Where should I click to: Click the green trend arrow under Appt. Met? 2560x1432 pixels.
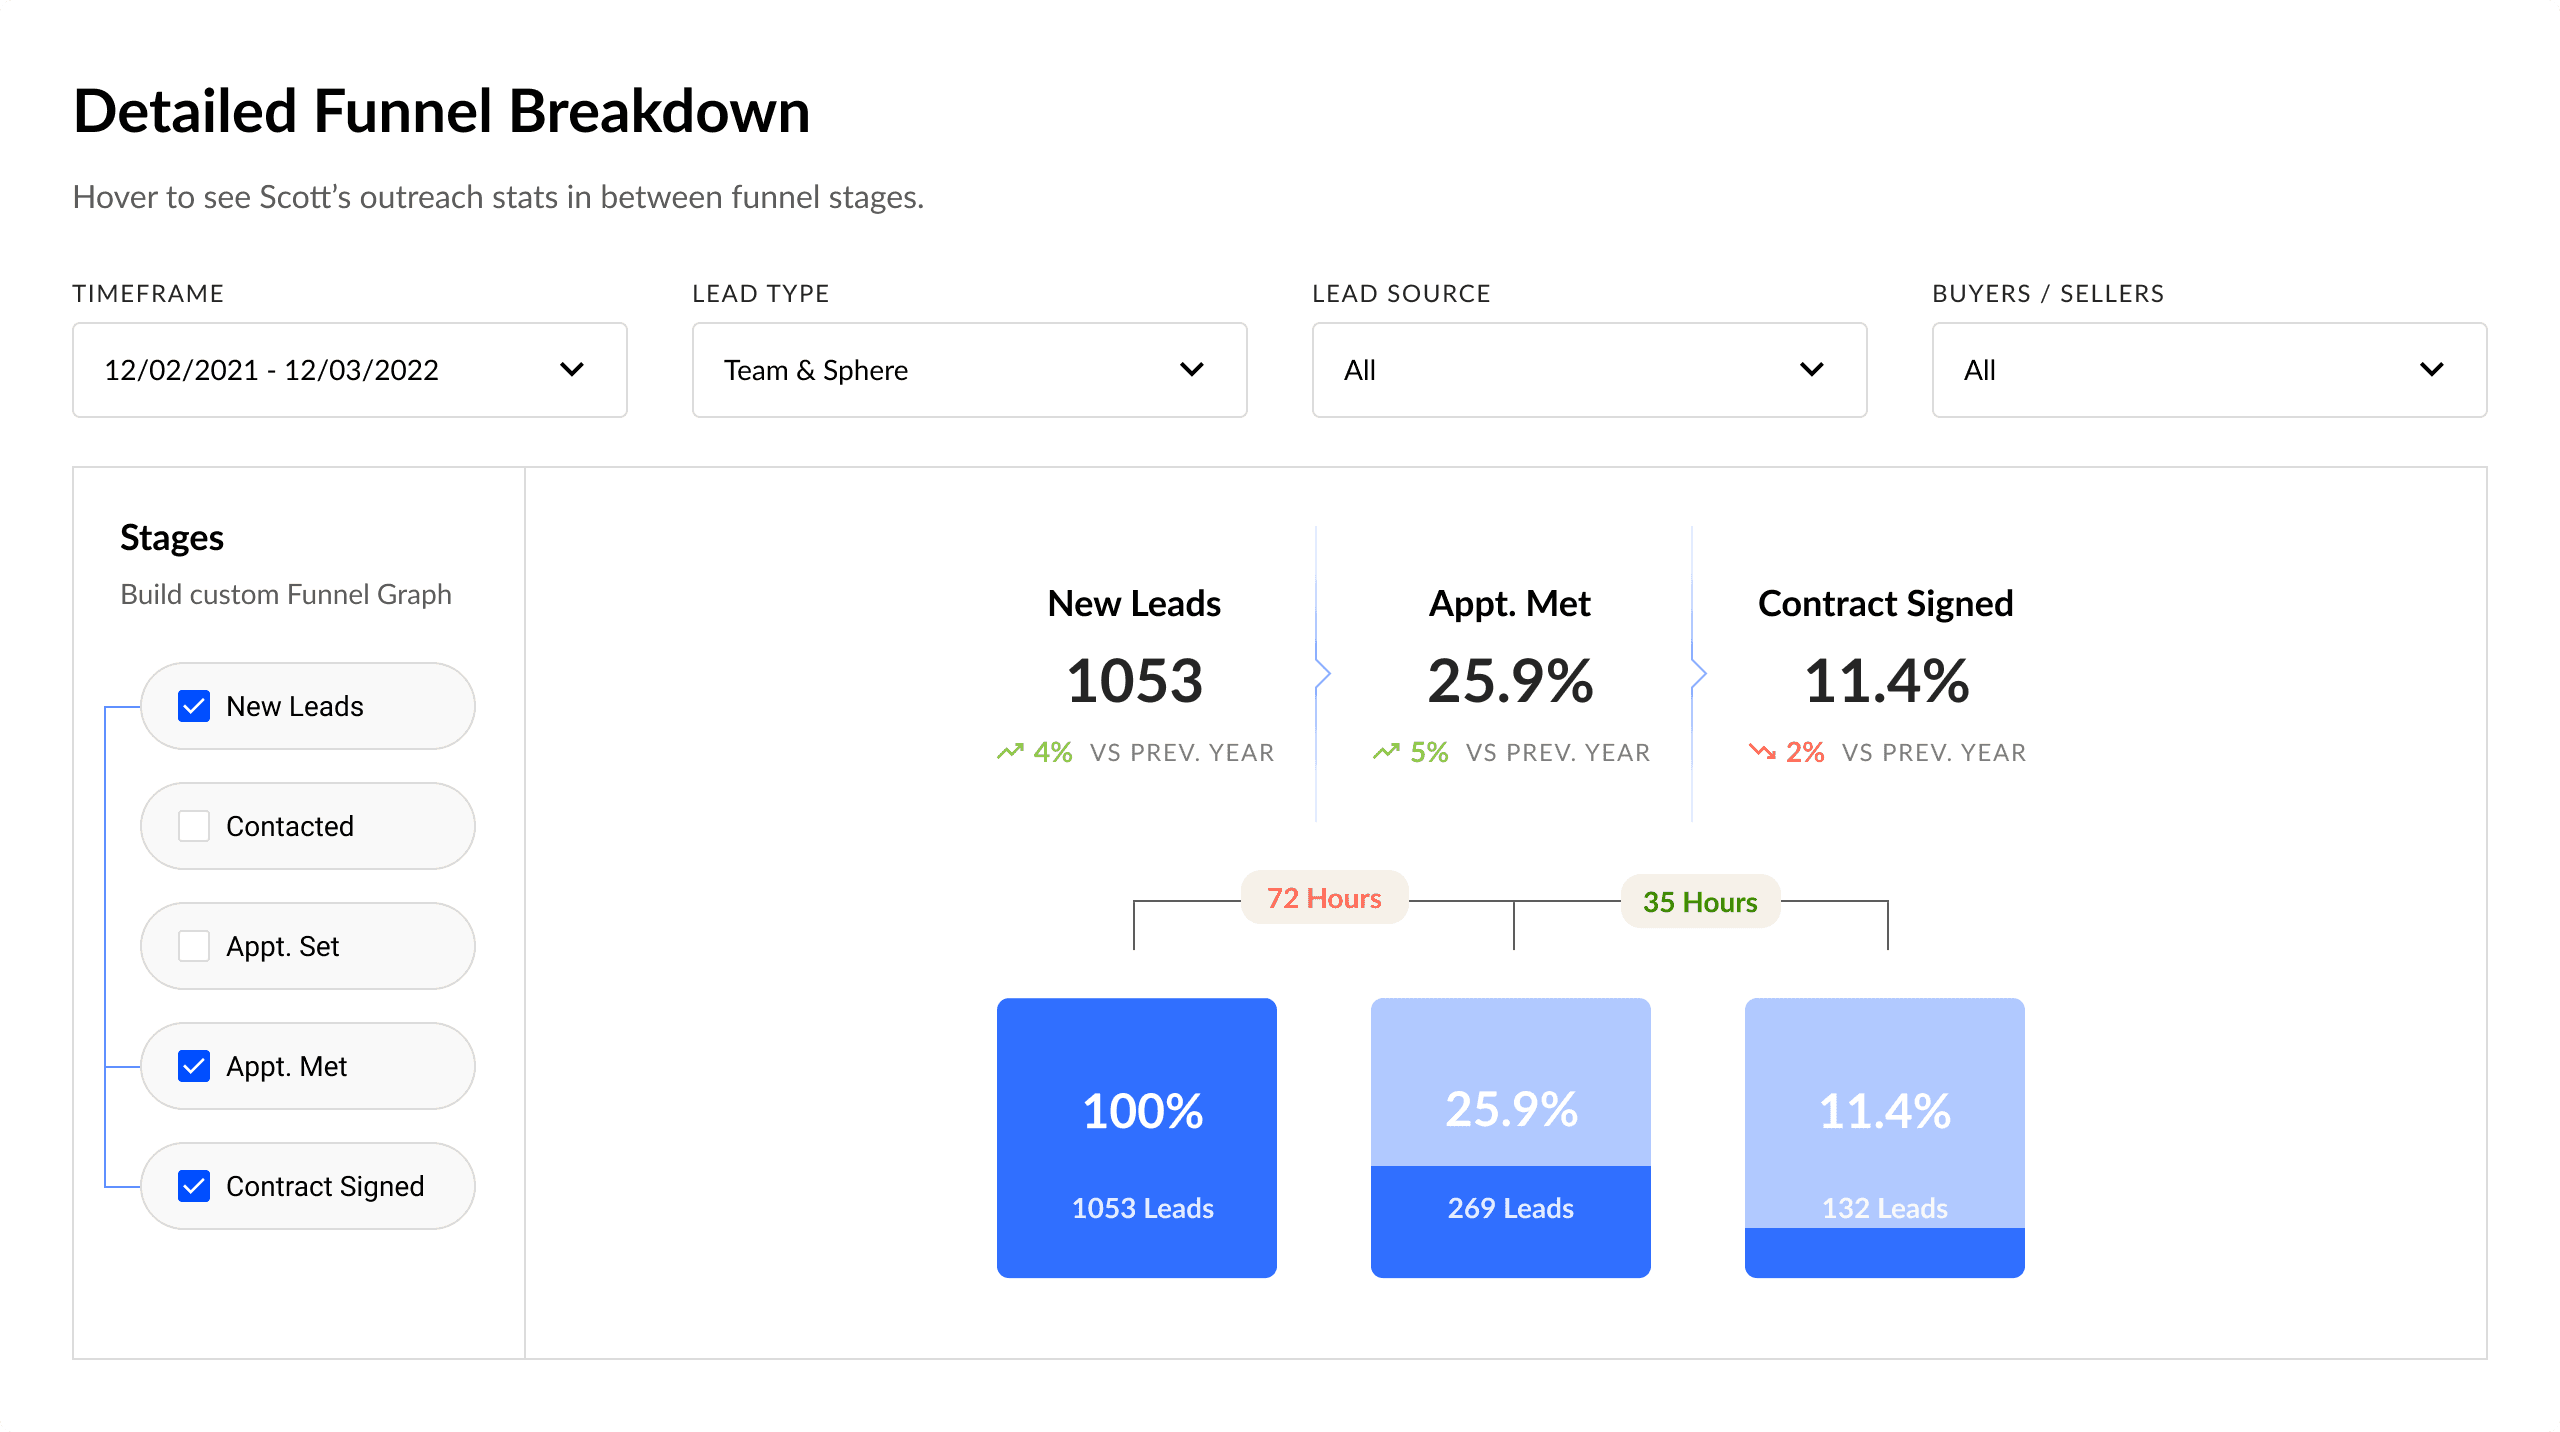coord(1386,752)
